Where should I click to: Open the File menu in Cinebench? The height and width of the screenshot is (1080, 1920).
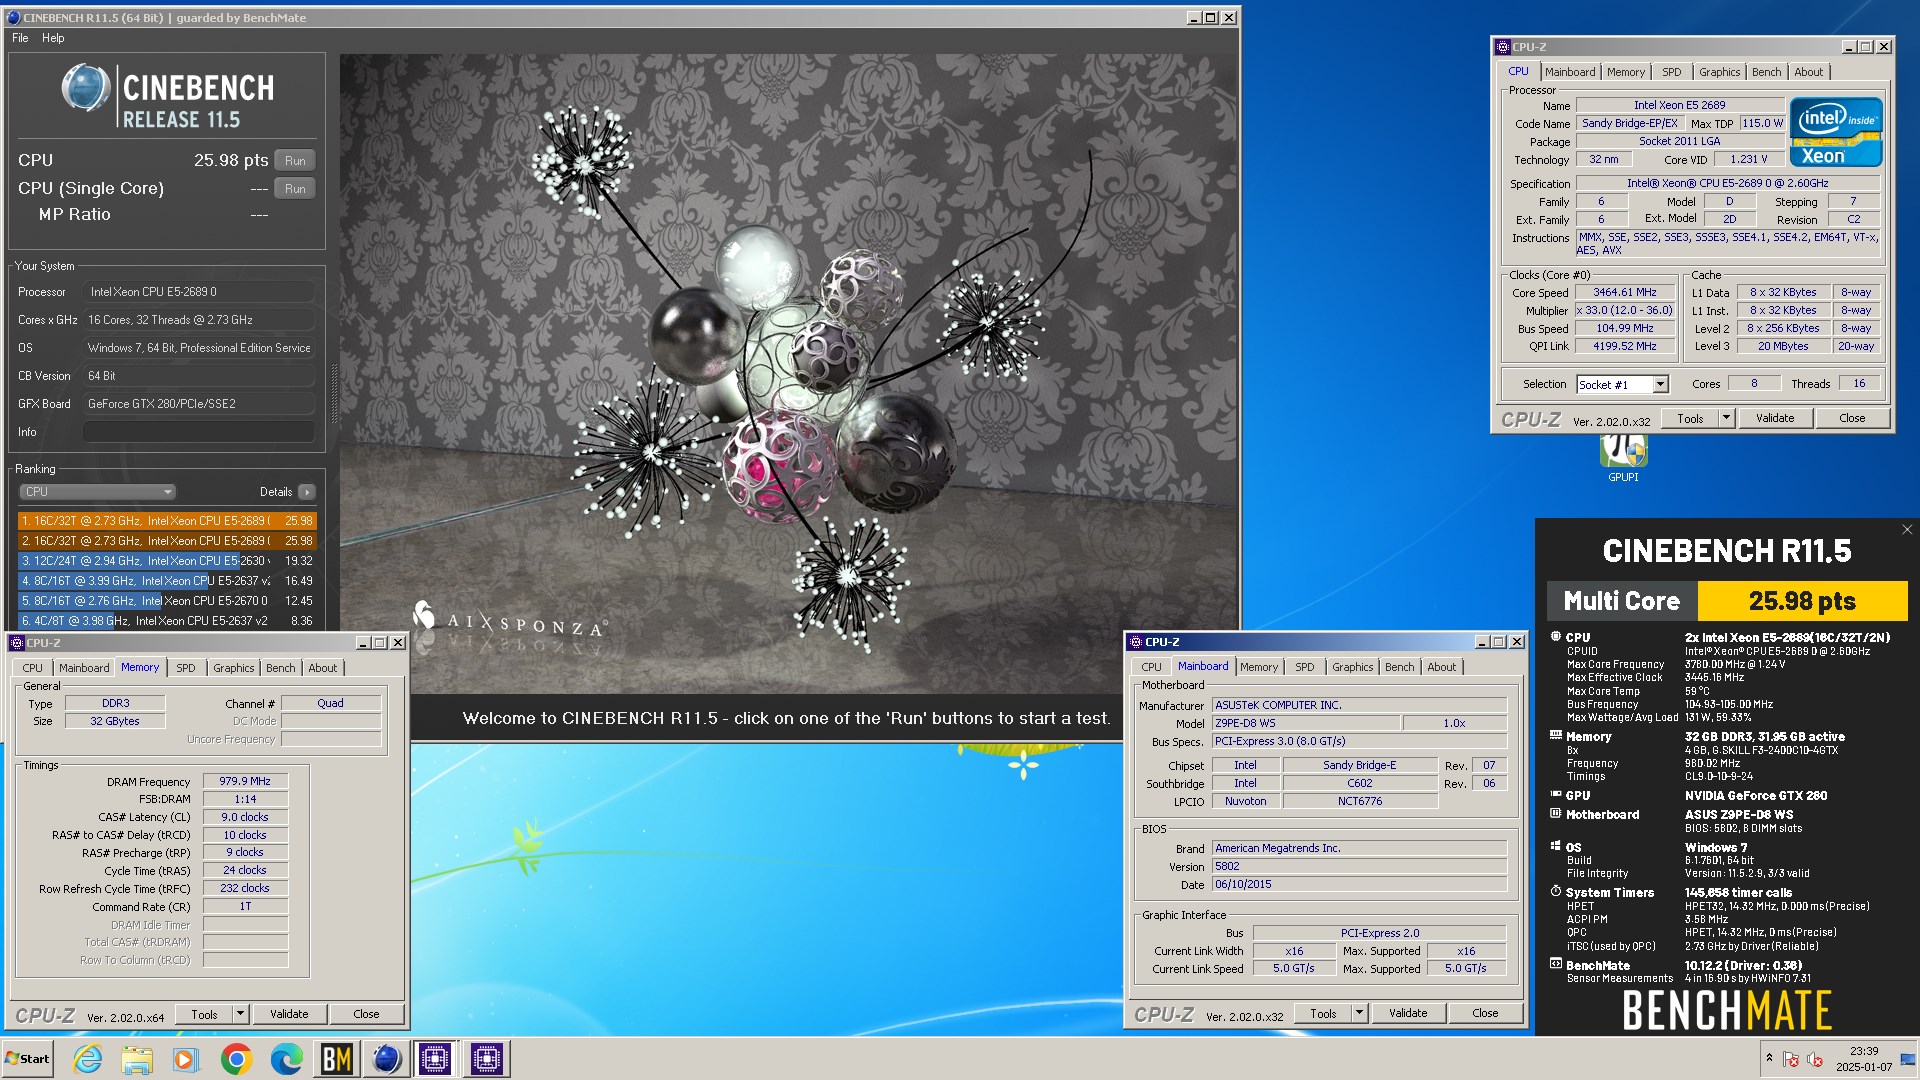pos(20,38)
